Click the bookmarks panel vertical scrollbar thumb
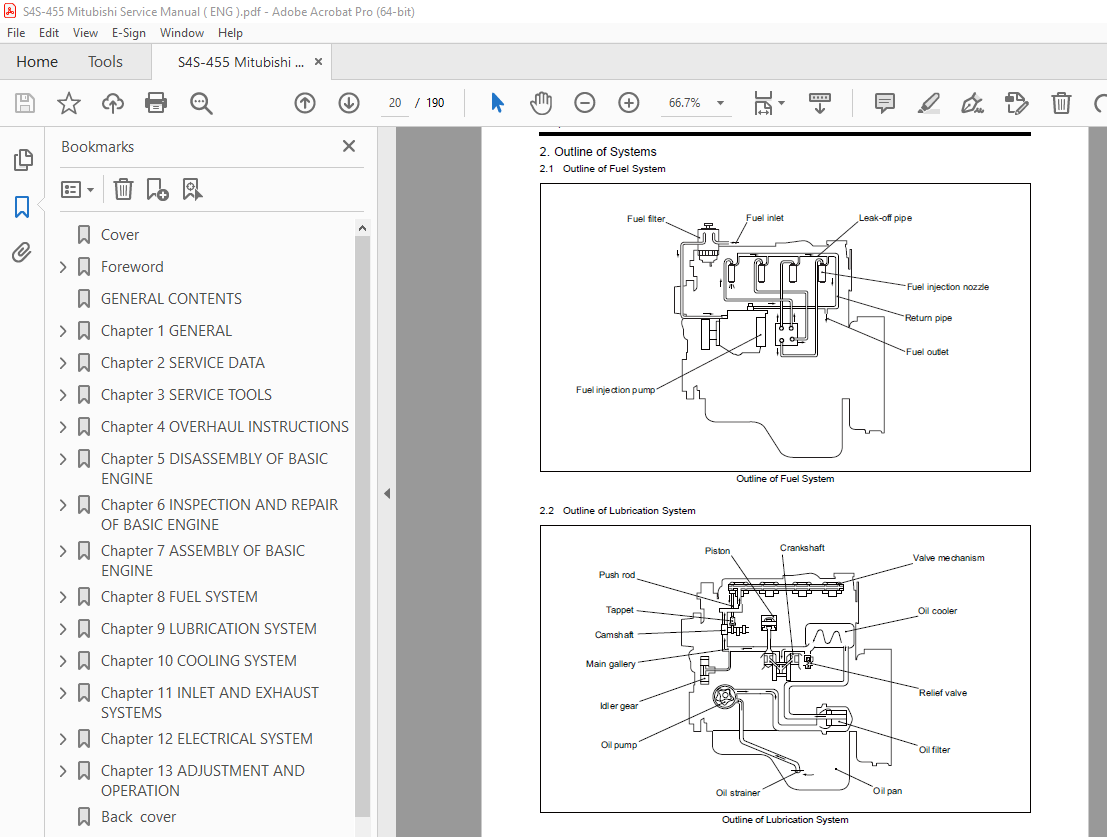 pos(362,526)
